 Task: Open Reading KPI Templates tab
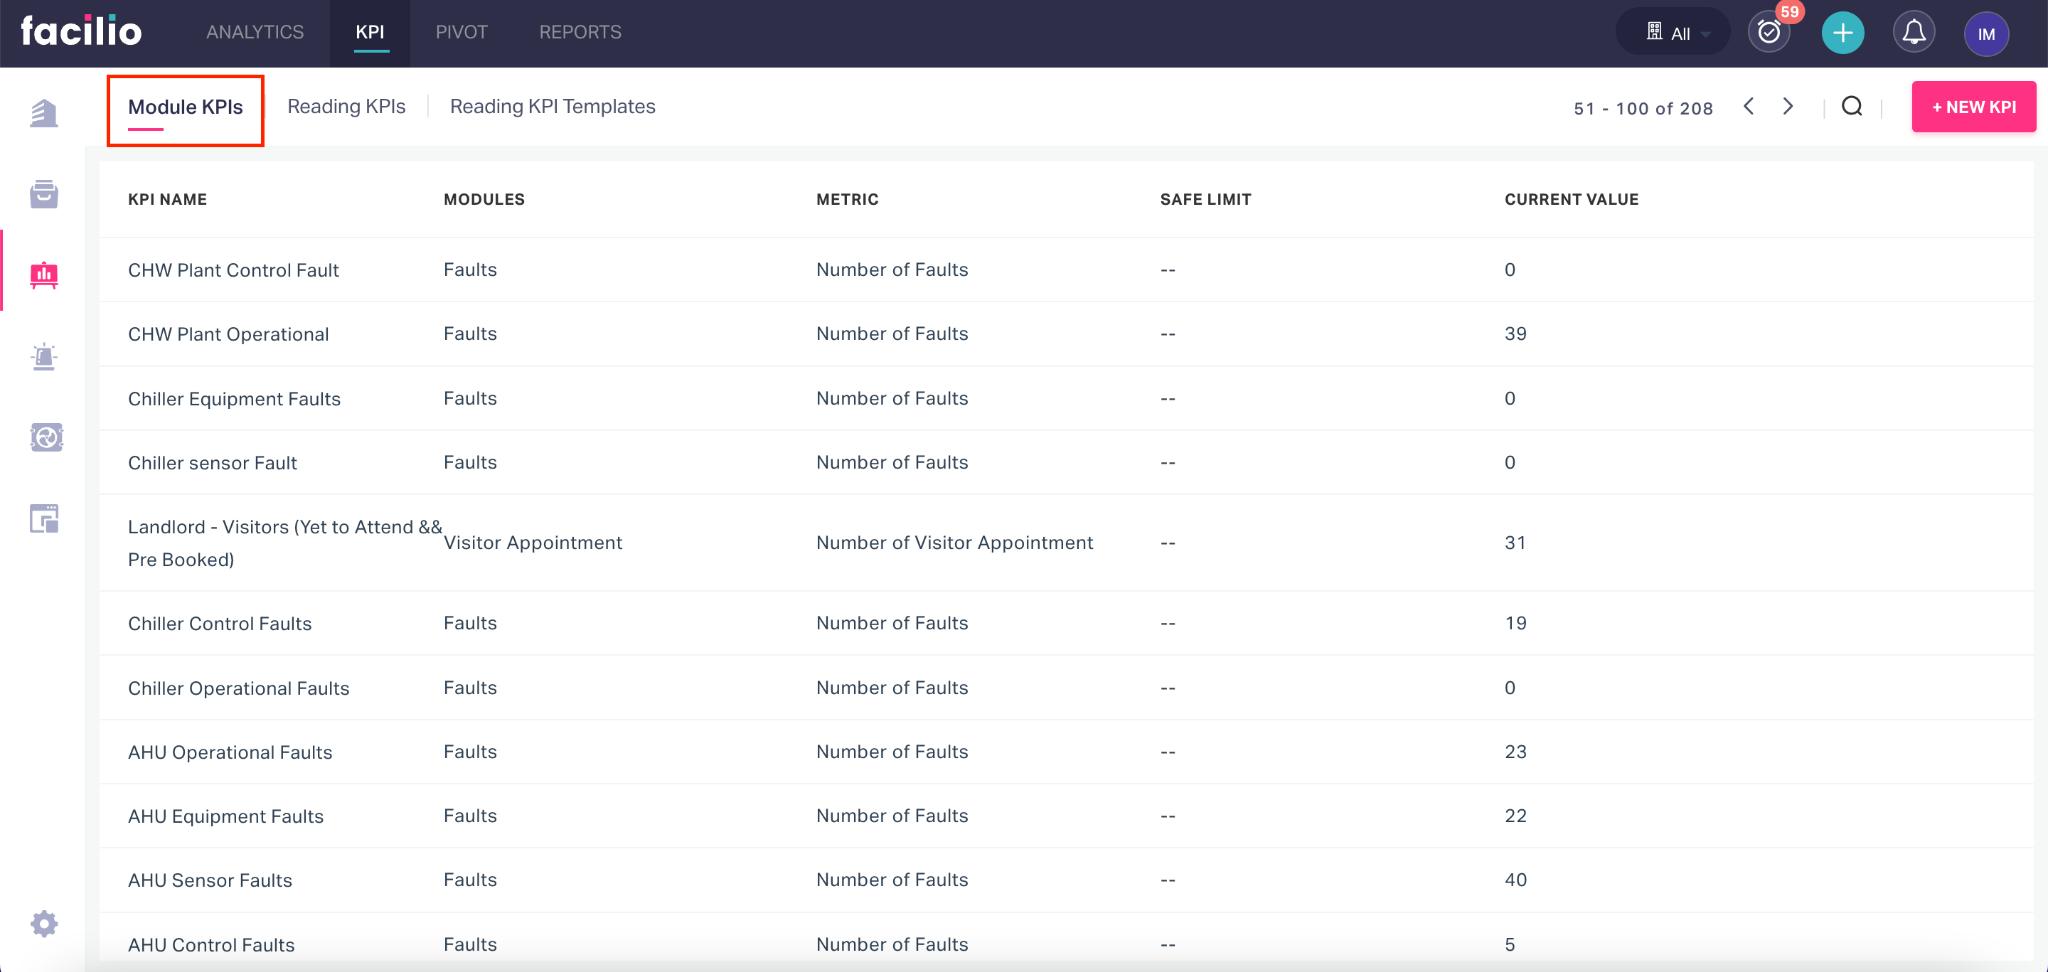pos(553,106)
